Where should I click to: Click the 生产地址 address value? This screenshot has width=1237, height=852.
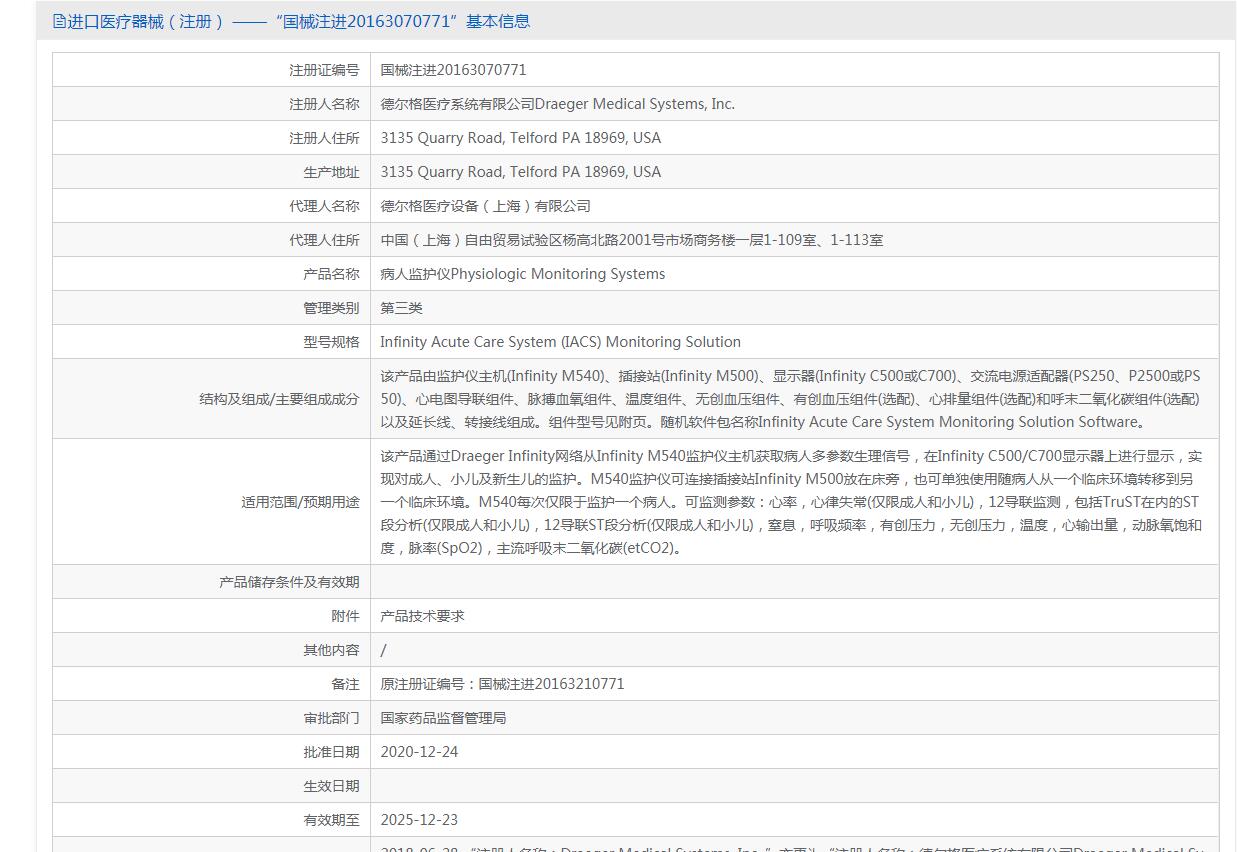tap(520, 172)
